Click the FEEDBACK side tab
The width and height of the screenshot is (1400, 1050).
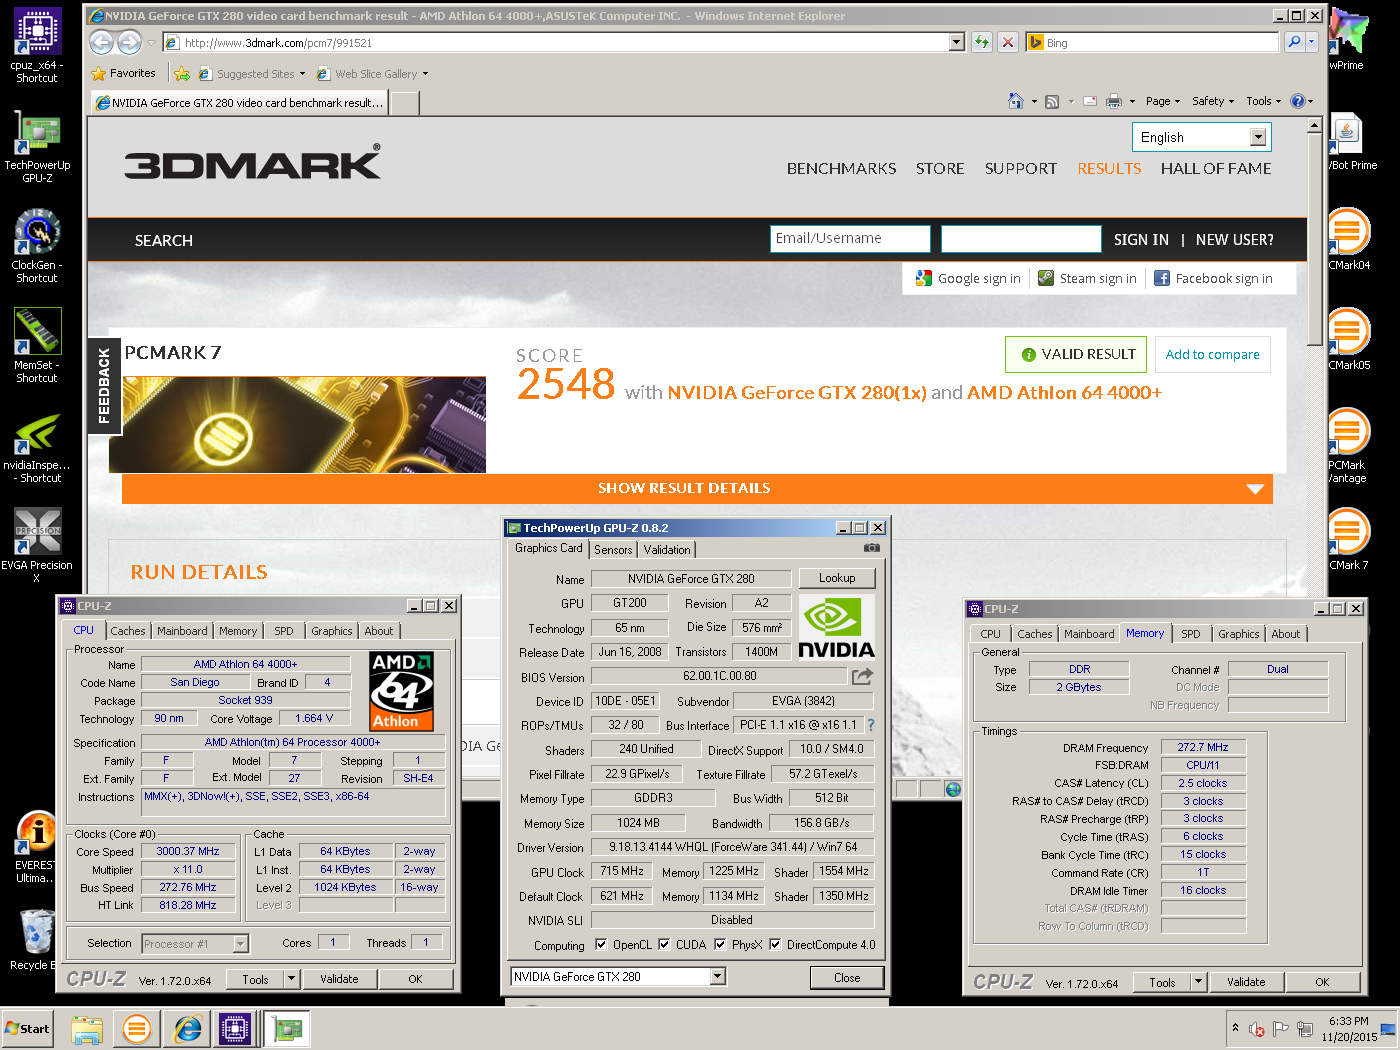tap(104, 386)
